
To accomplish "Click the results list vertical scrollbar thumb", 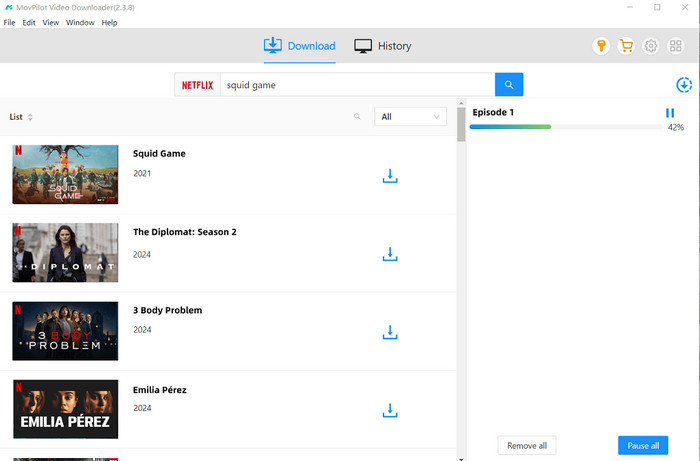I will [461, 125].
